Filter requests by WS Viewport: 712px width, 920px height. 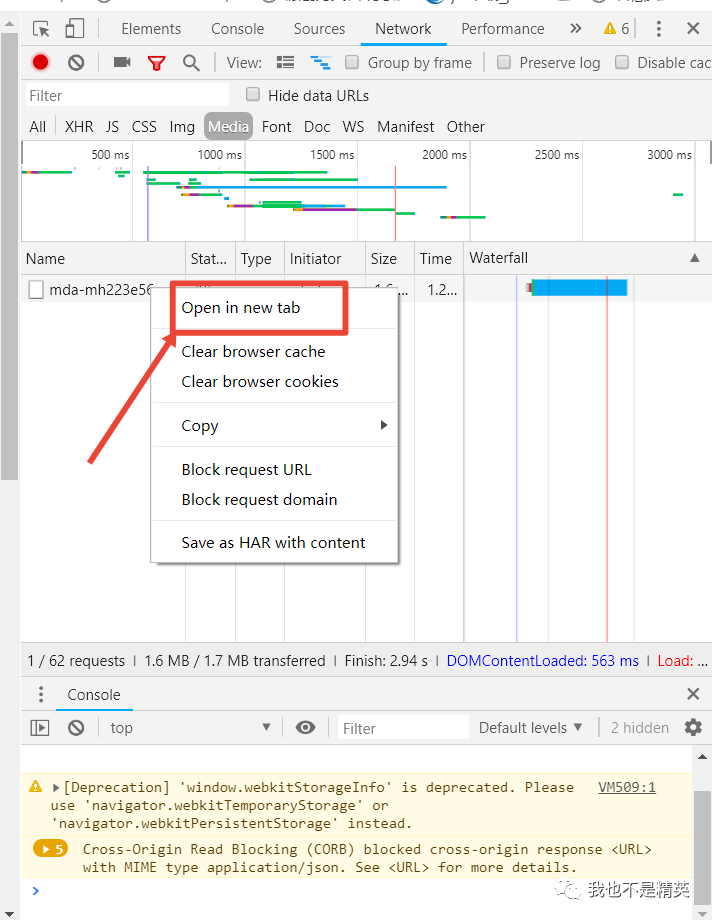[353, 127]
